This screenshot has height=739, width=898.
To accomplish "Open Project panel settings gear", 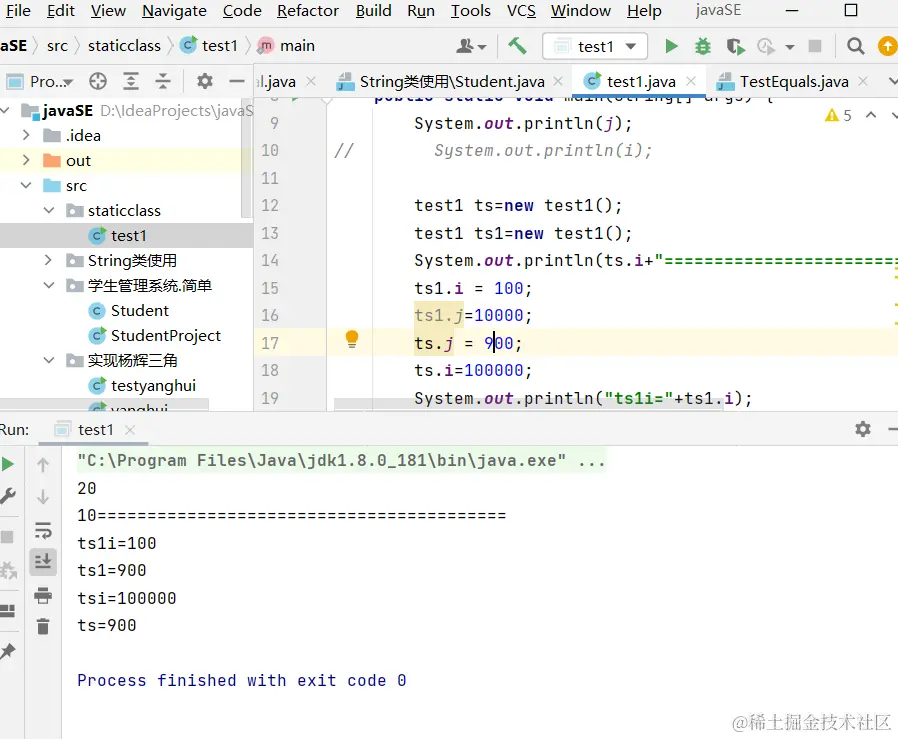I will pos(204,81).
